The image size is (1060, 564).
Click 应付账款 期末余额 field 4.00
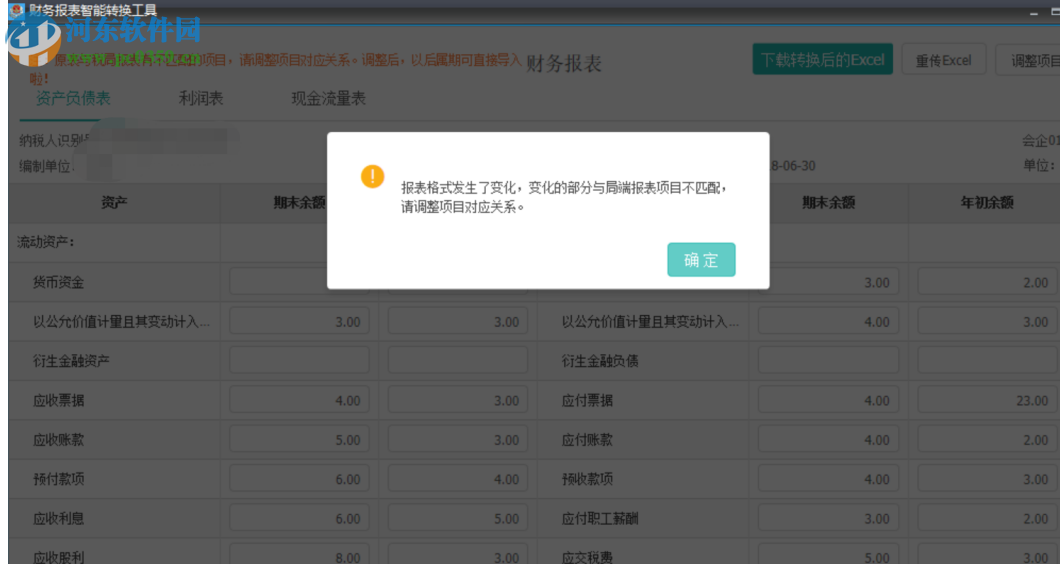[x=828, y=439]
